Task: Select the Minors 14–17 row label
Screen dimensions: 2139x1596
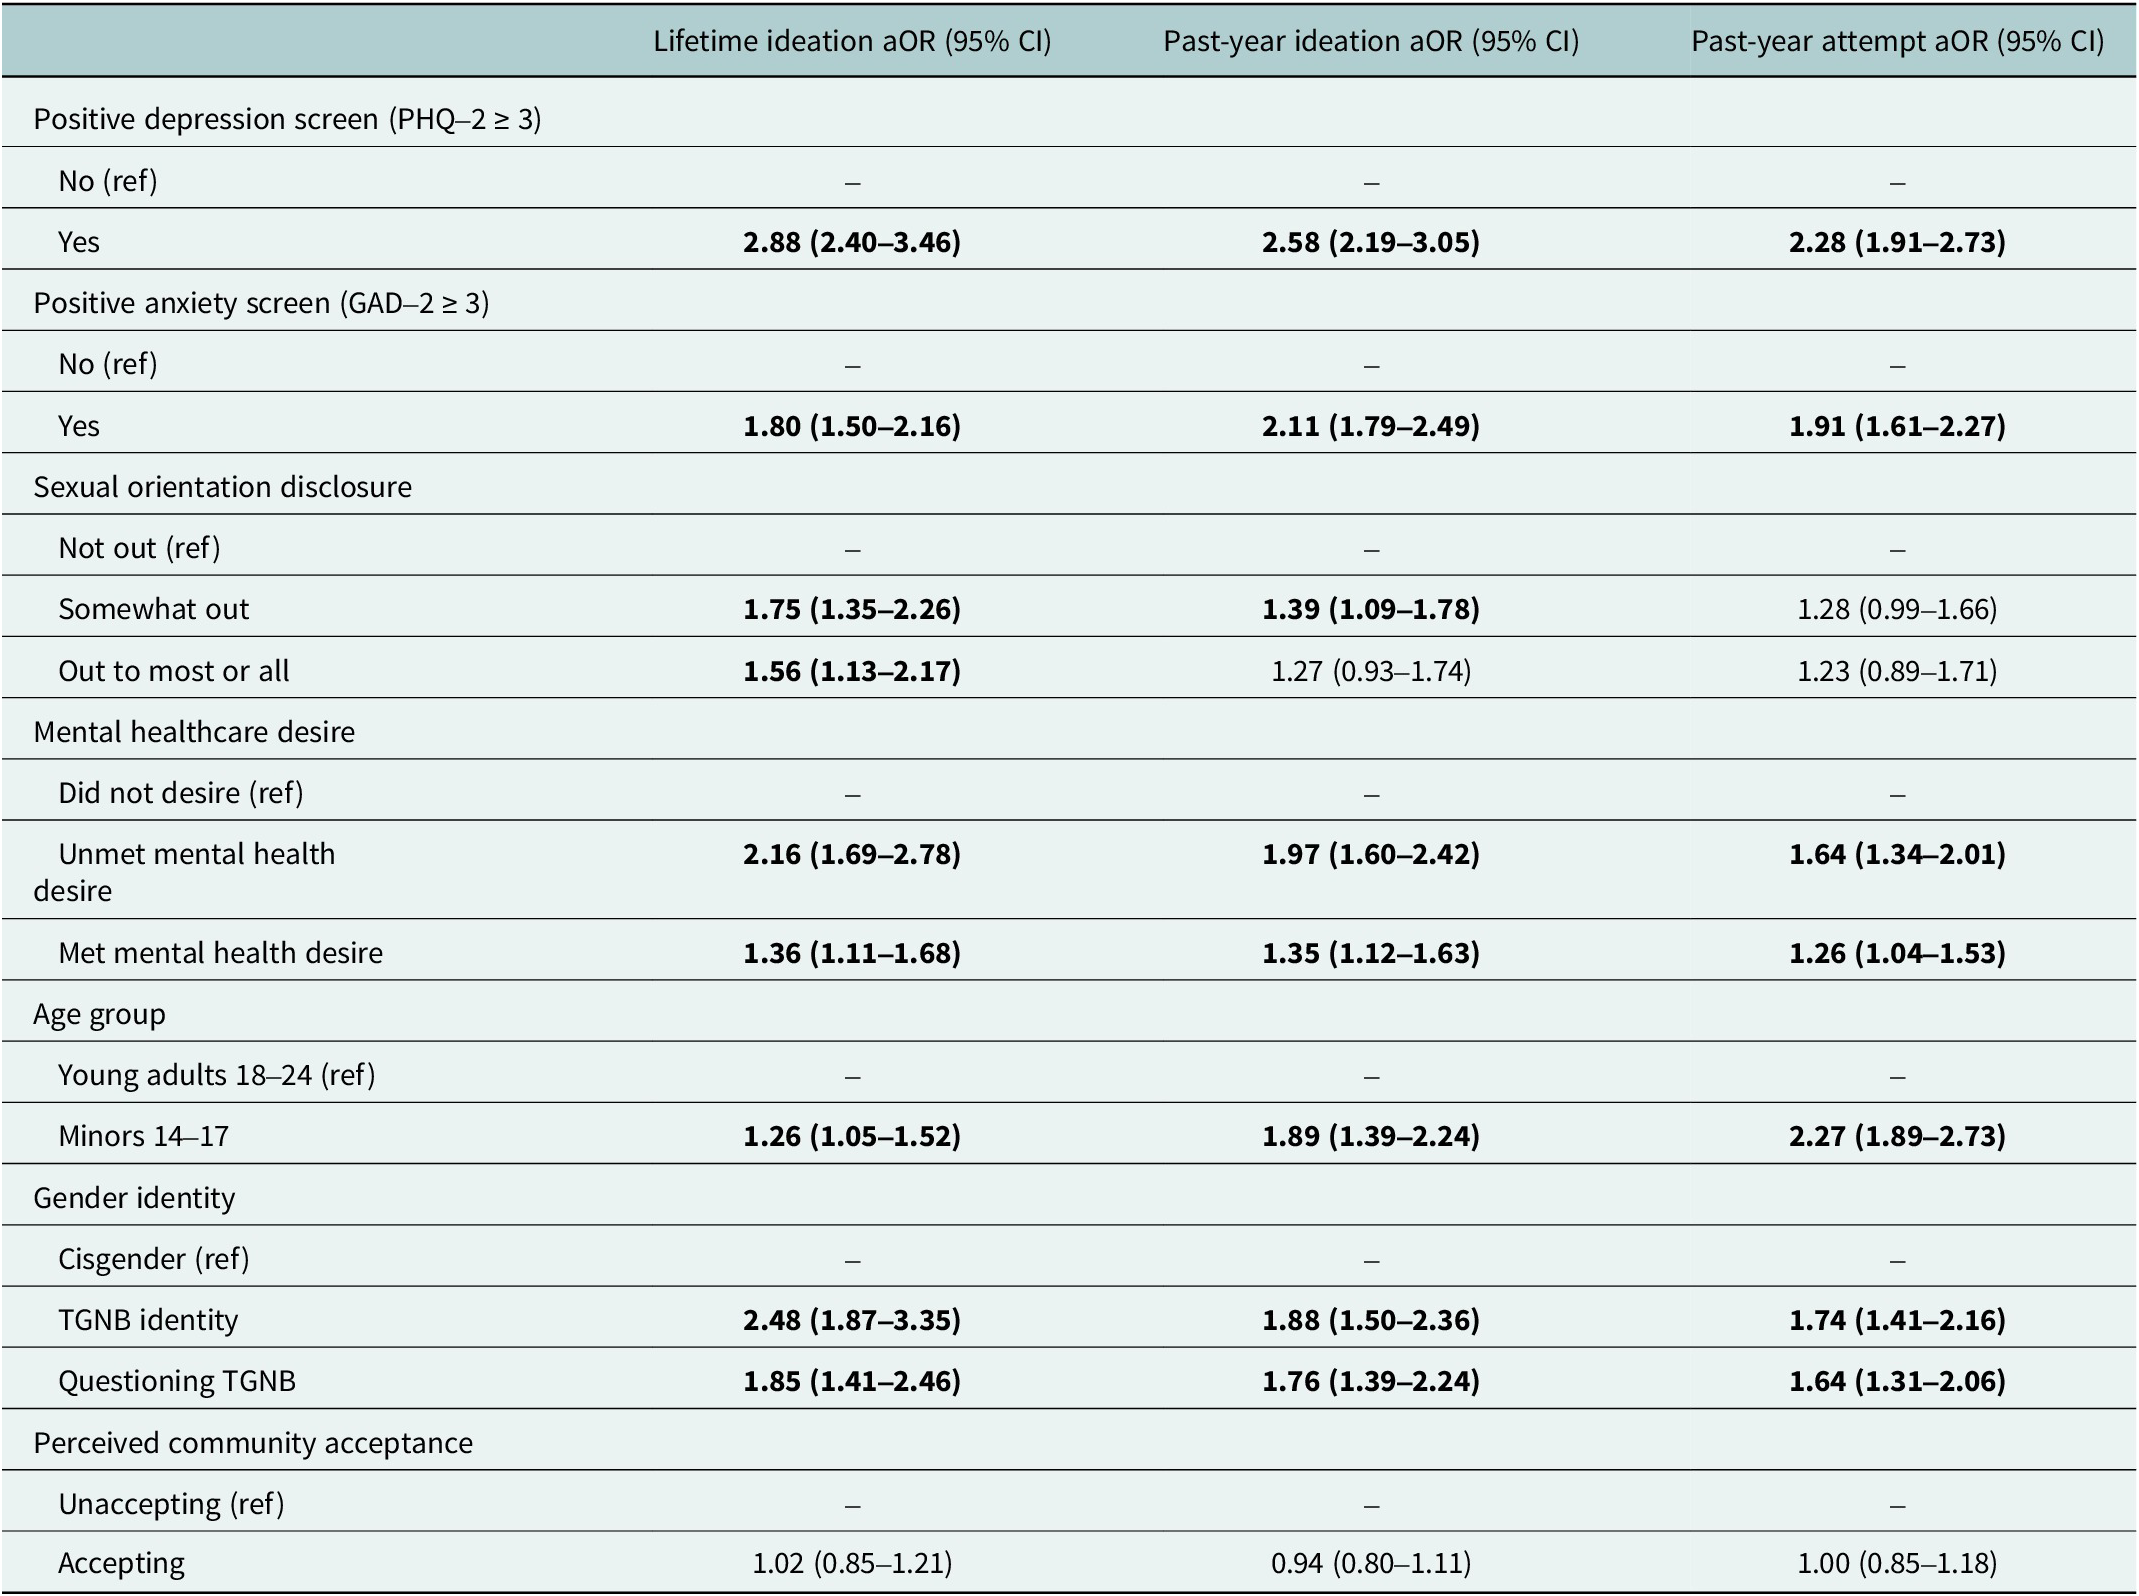Action: pos(143,1136)
